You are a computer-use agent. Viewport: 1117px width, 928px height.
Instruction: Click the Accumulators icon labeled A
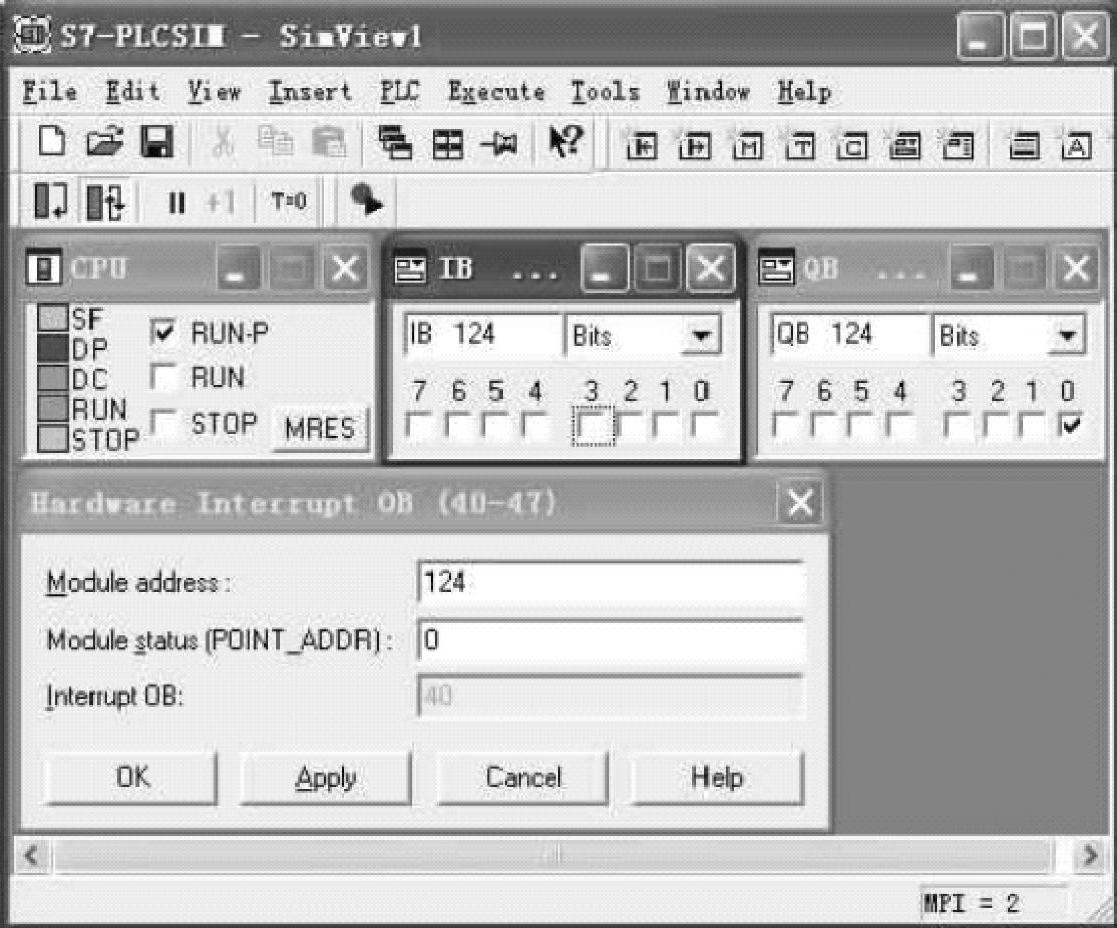pyautogui.click(x=1076, y=146)
